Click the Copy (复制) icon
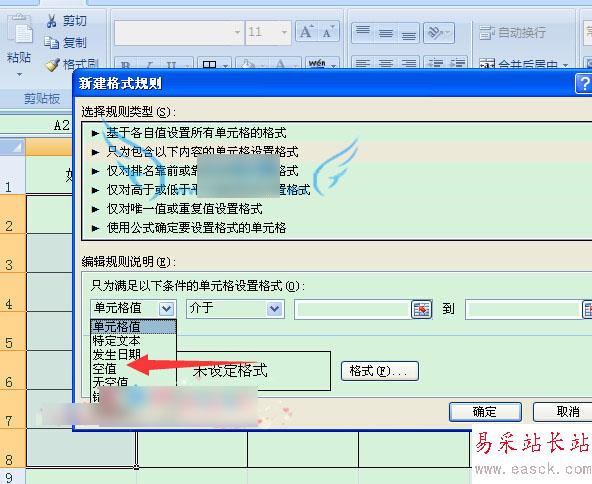 coord(51,42)
